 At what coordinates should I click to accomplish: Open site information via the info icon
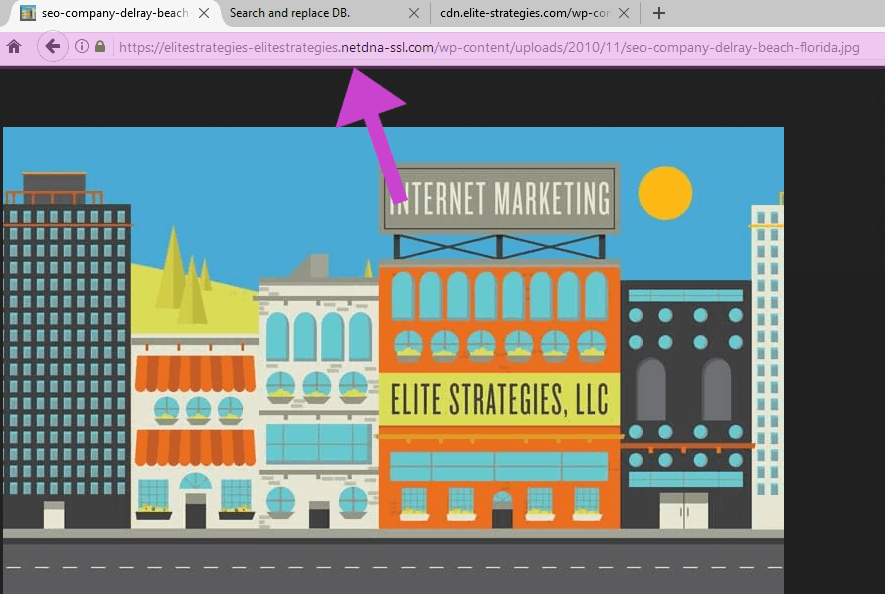click(x=82, y=46)
